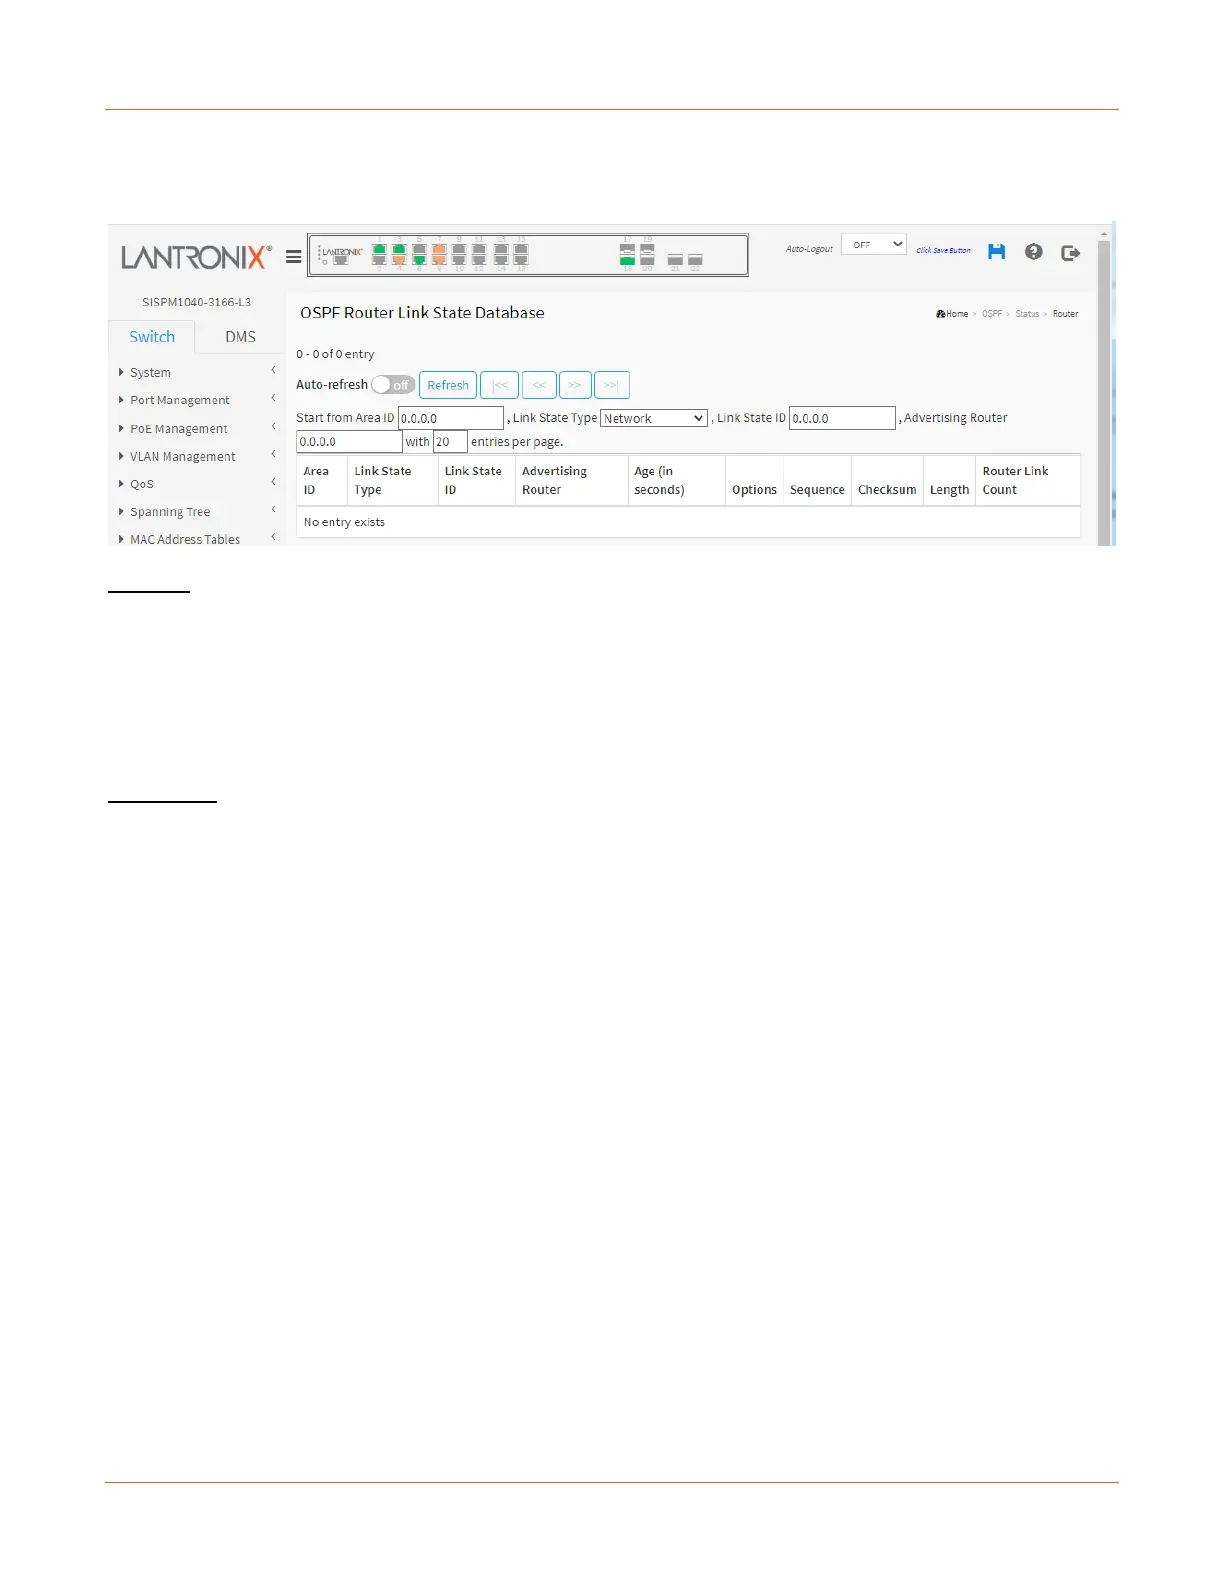Select port 21 on switch panel
This screenshot has height=1584, width=1224.
coord(675,260)
